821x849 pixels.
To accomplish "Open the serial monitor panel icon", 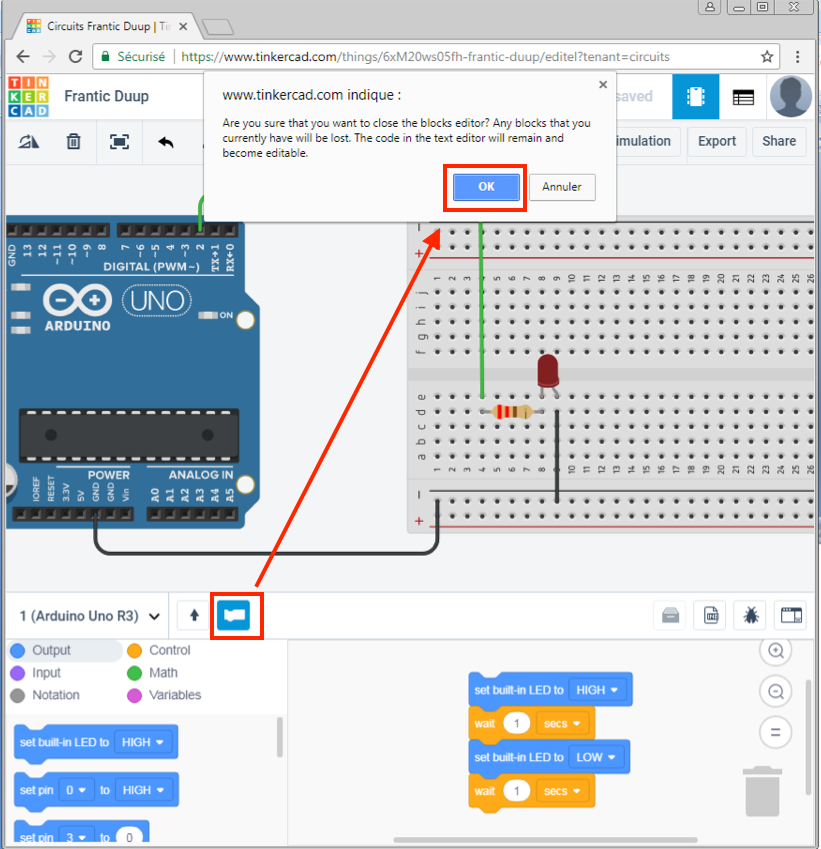I will tap(791, 616).
